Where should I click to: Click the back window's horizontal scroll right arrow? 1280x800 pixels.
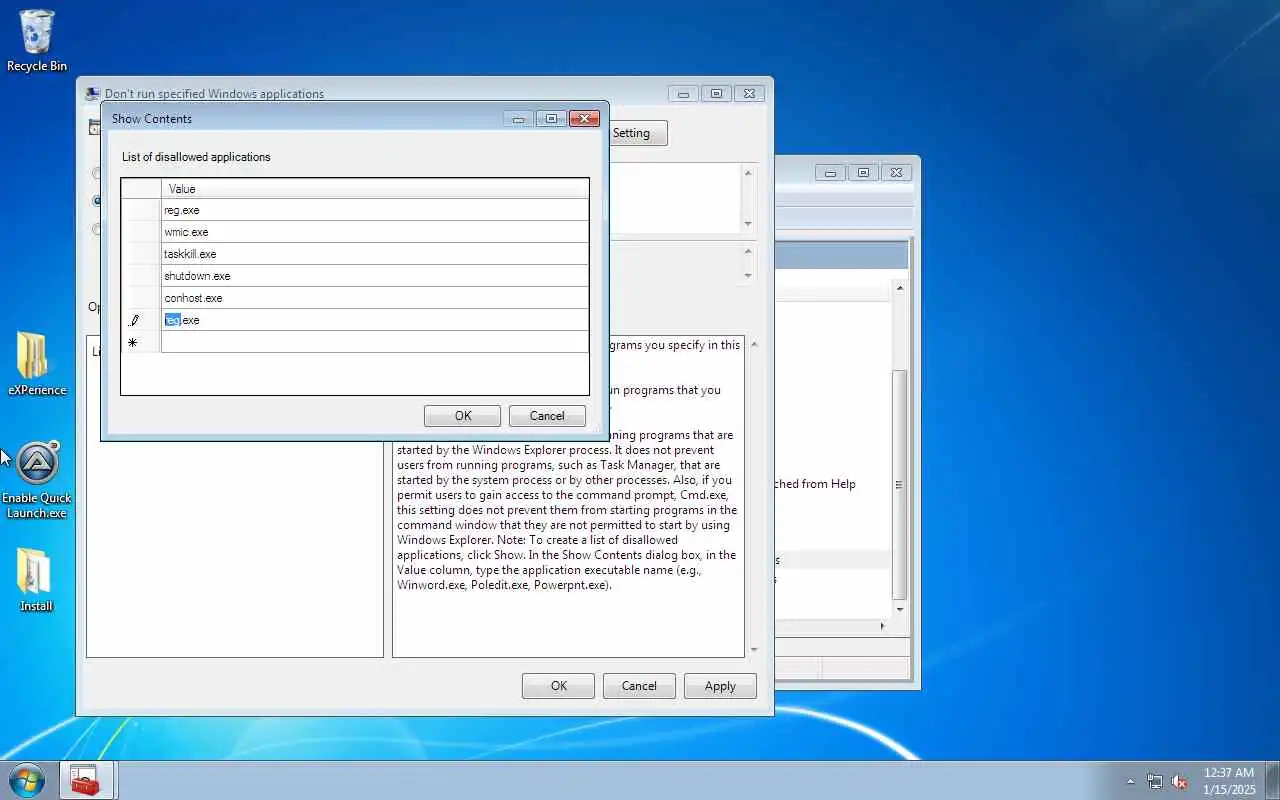(x=882, y=626)
